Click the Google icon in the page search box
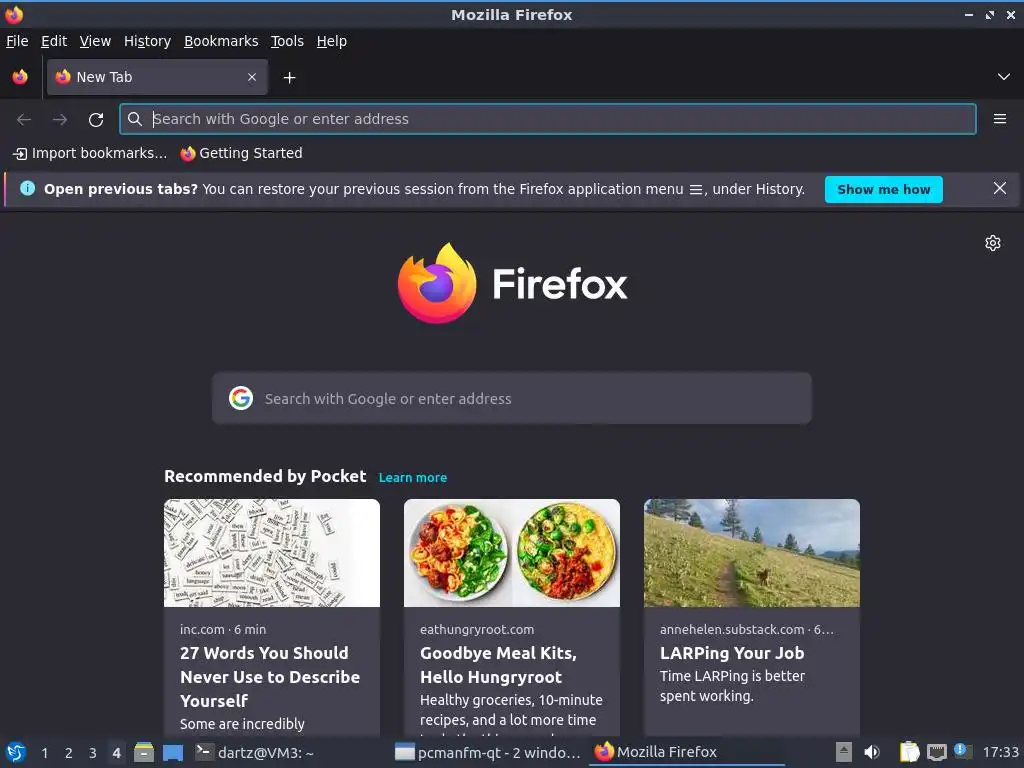The image size is (1024, 768). [241, 398]
